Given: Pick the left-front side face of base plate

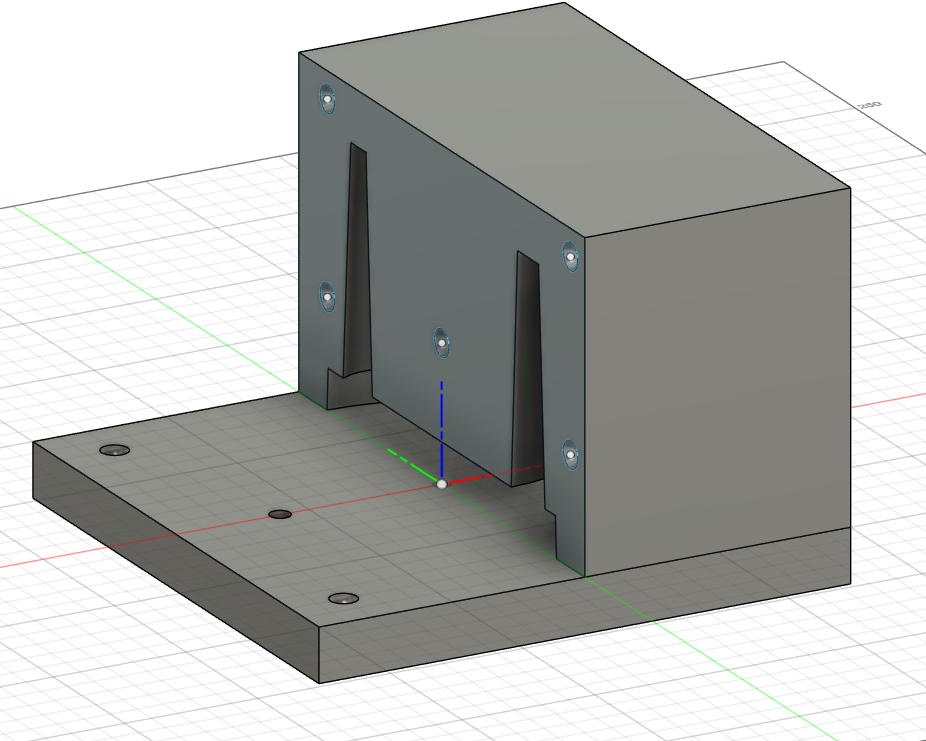Looking at the screenshot, I should tap(170, 560).
